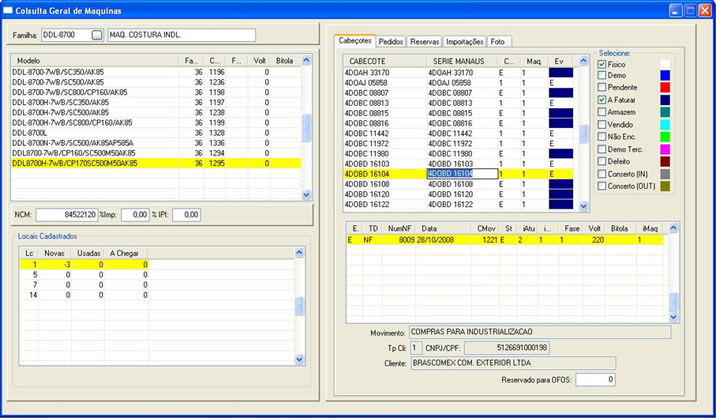Enable the Conserto (IN) checkbox

pyautogui.click(x=602, y=174)
